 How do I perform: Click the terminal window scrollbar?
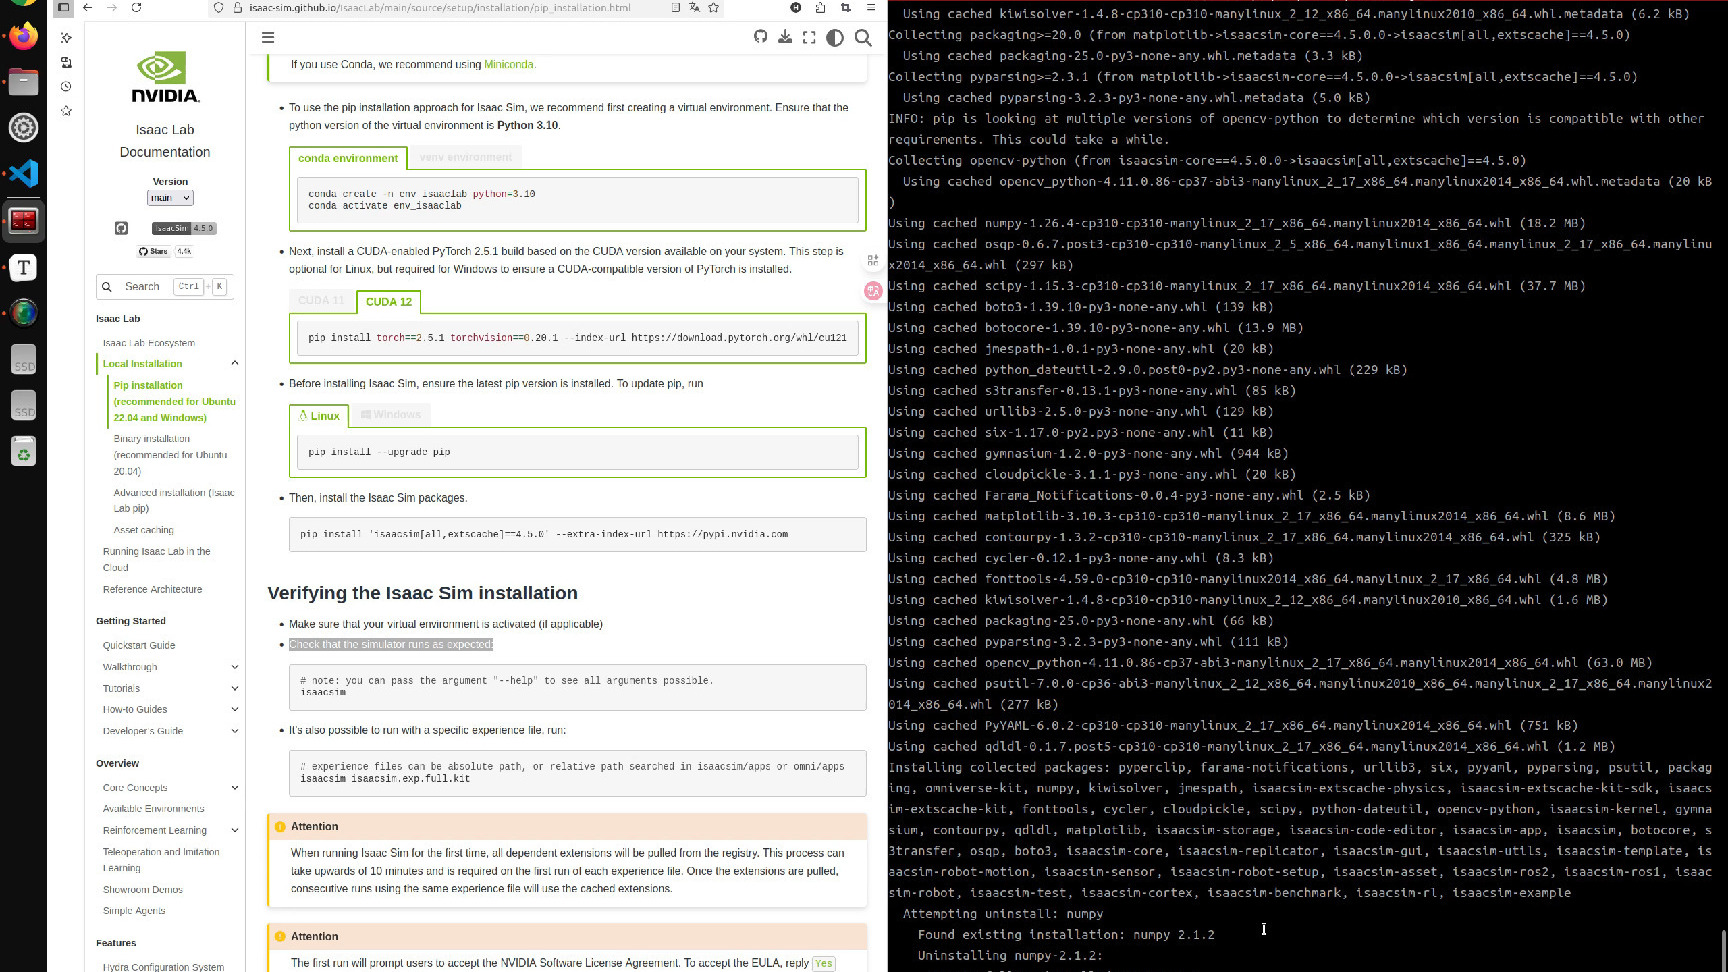[1722, 950]
